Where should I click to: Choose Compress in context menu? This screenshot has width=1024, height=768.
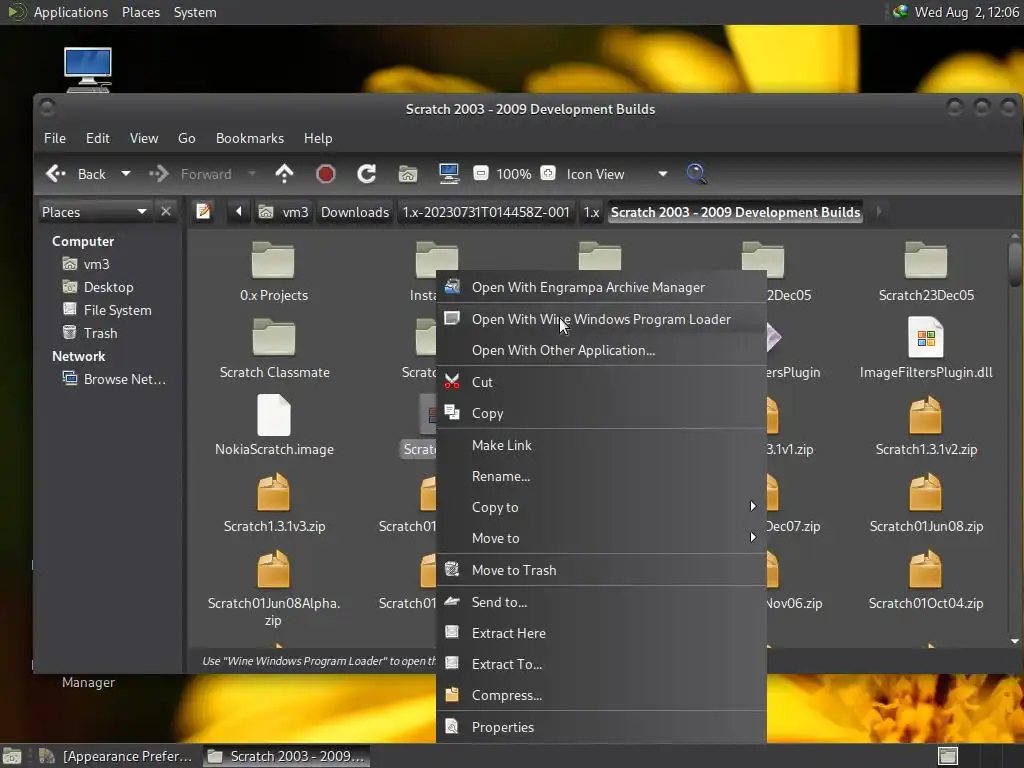(x=601, y=696)
